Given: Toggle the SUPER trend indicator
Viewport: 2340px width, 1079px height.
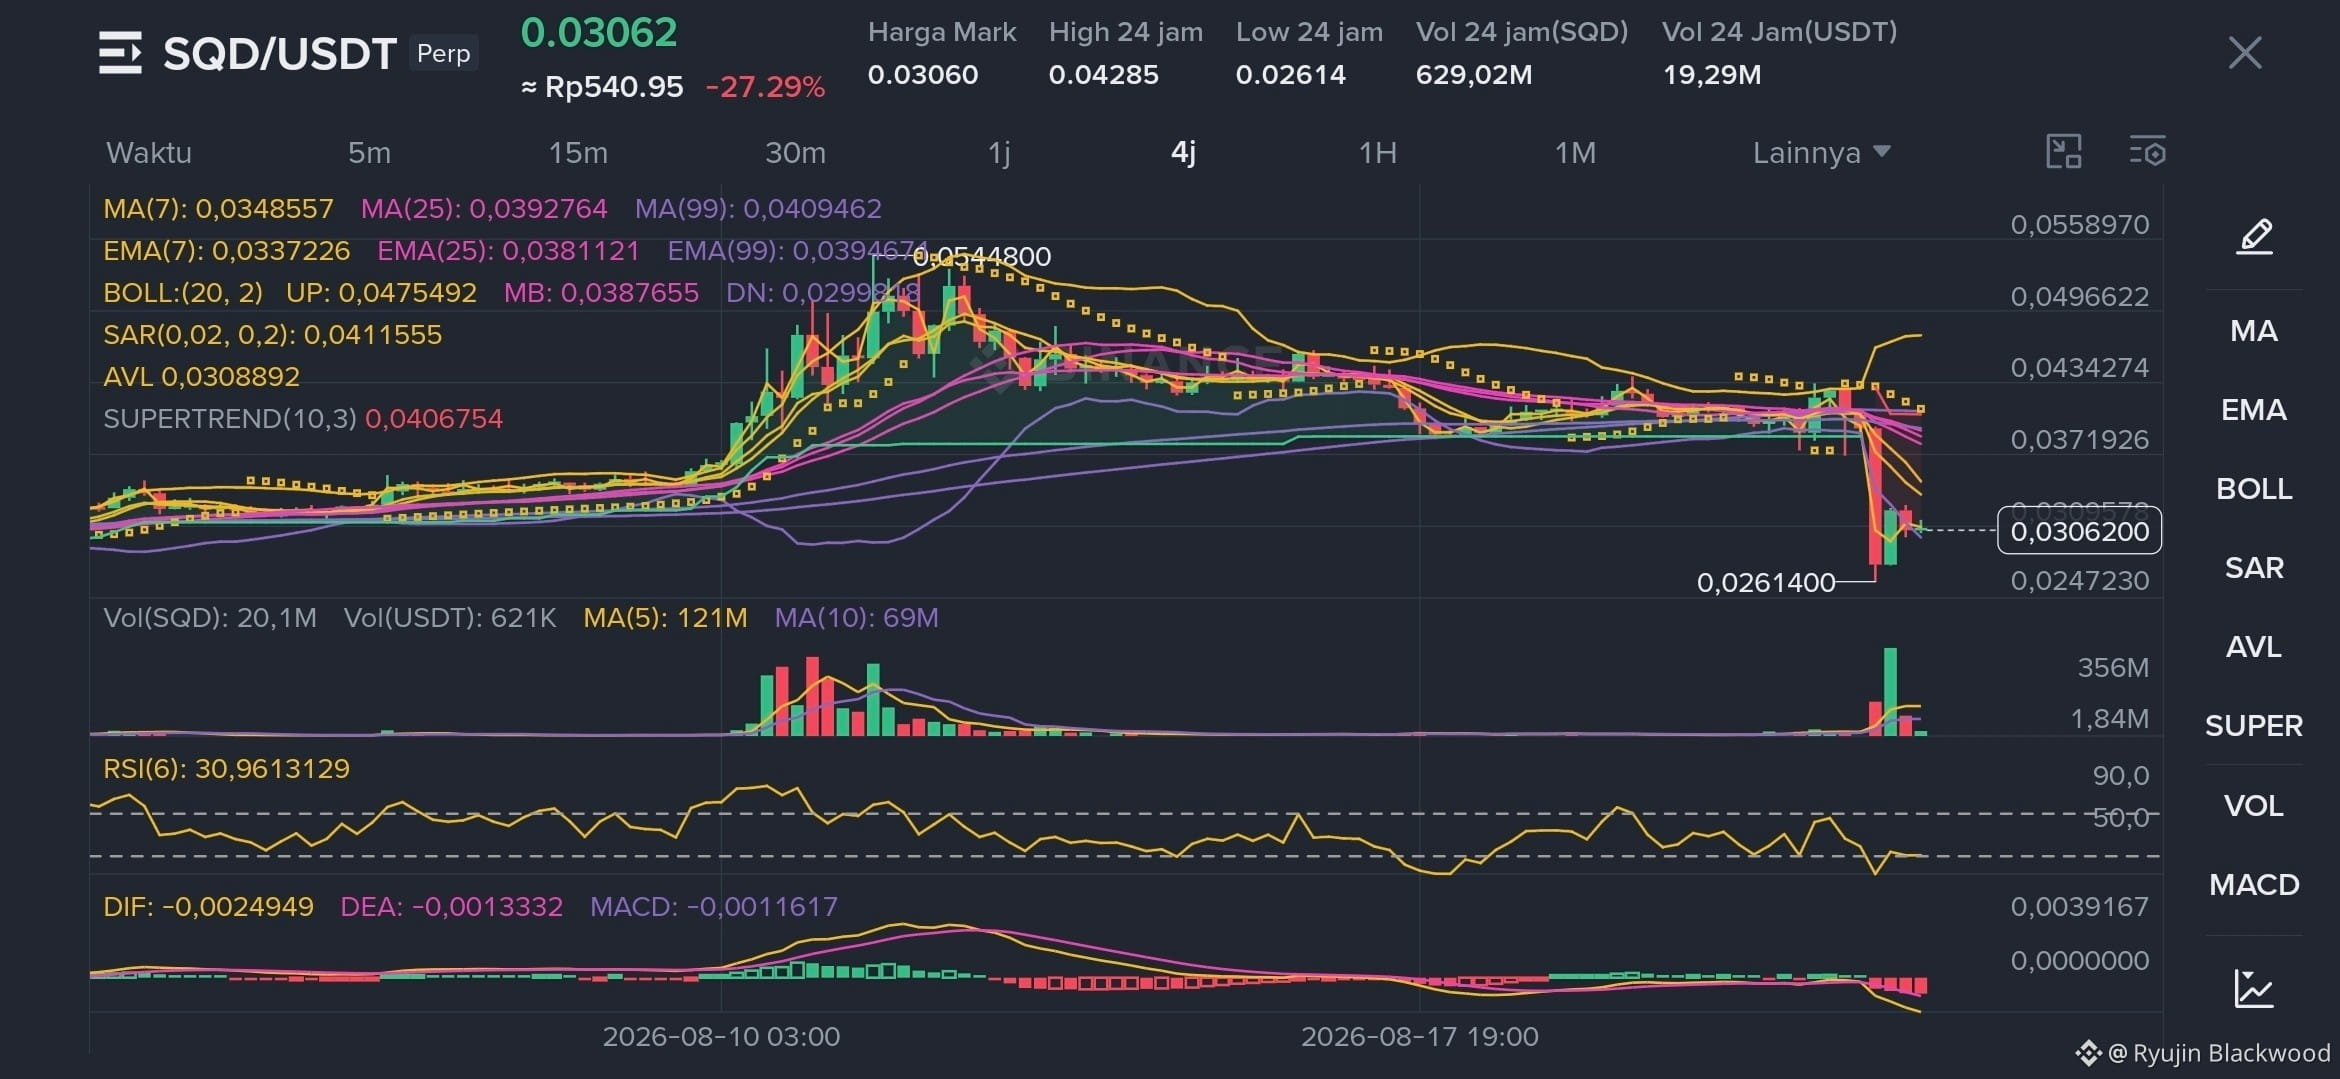Looking at the screenshot, I should [2254, 726].
